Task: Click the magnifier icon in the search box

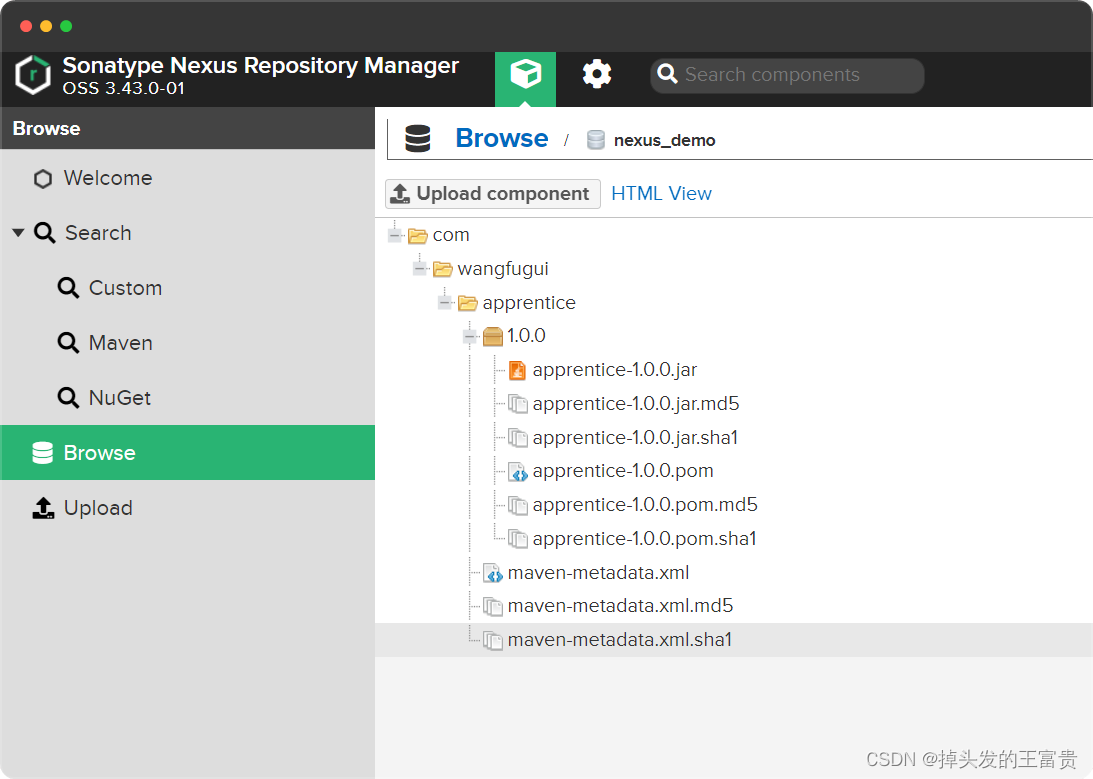Action: 667,74
